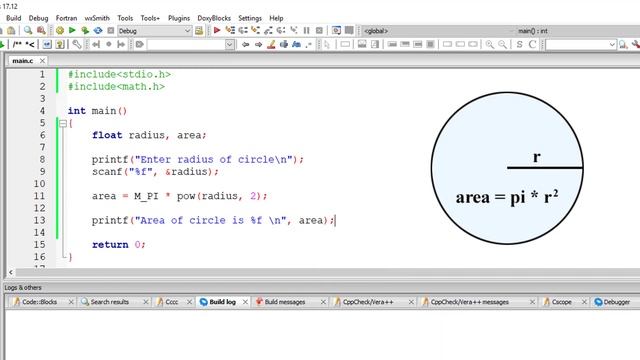Open DoxyBlocks preferences wrench icon
This screenshot has height=360, width=640.
(76, 44)
